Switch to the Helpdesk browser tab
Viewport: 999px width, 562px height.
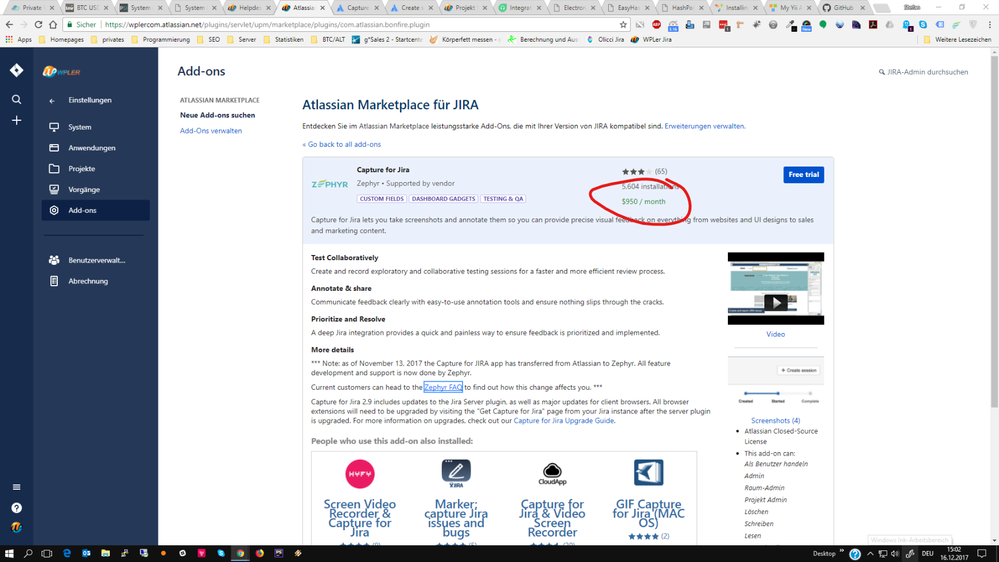248,8
